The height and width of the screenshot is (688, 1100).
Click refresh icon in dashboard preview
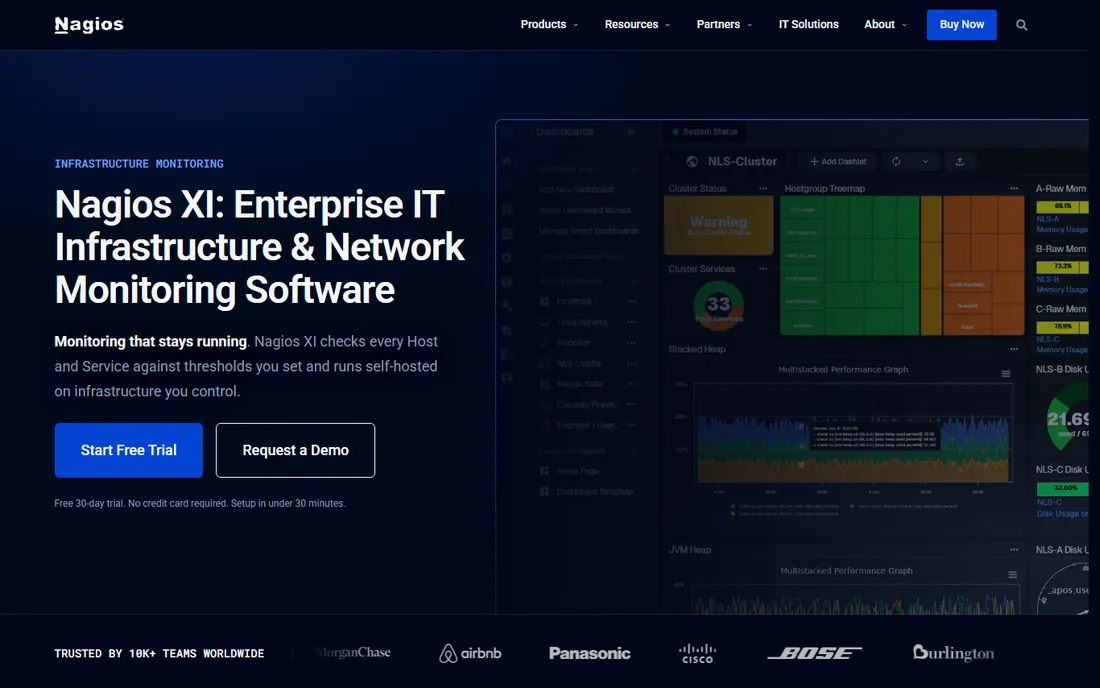coord(896,161)
